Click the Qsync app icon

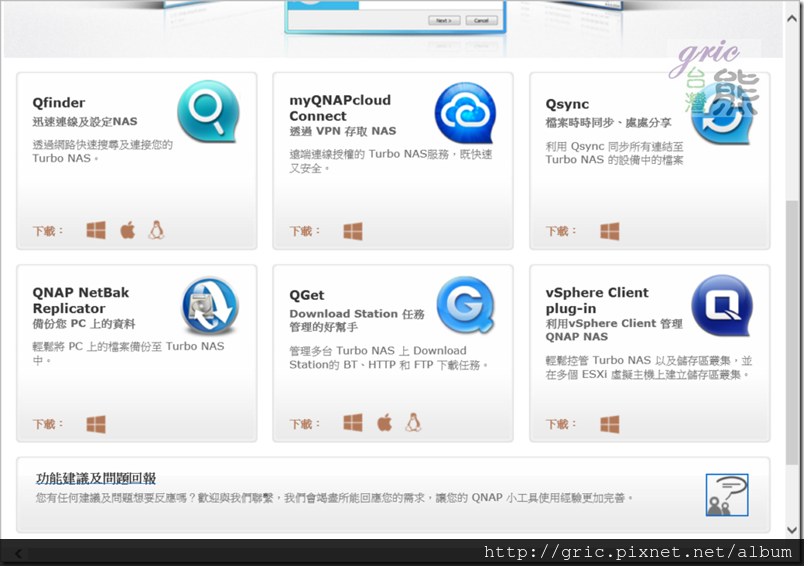(x=722, y=115)
